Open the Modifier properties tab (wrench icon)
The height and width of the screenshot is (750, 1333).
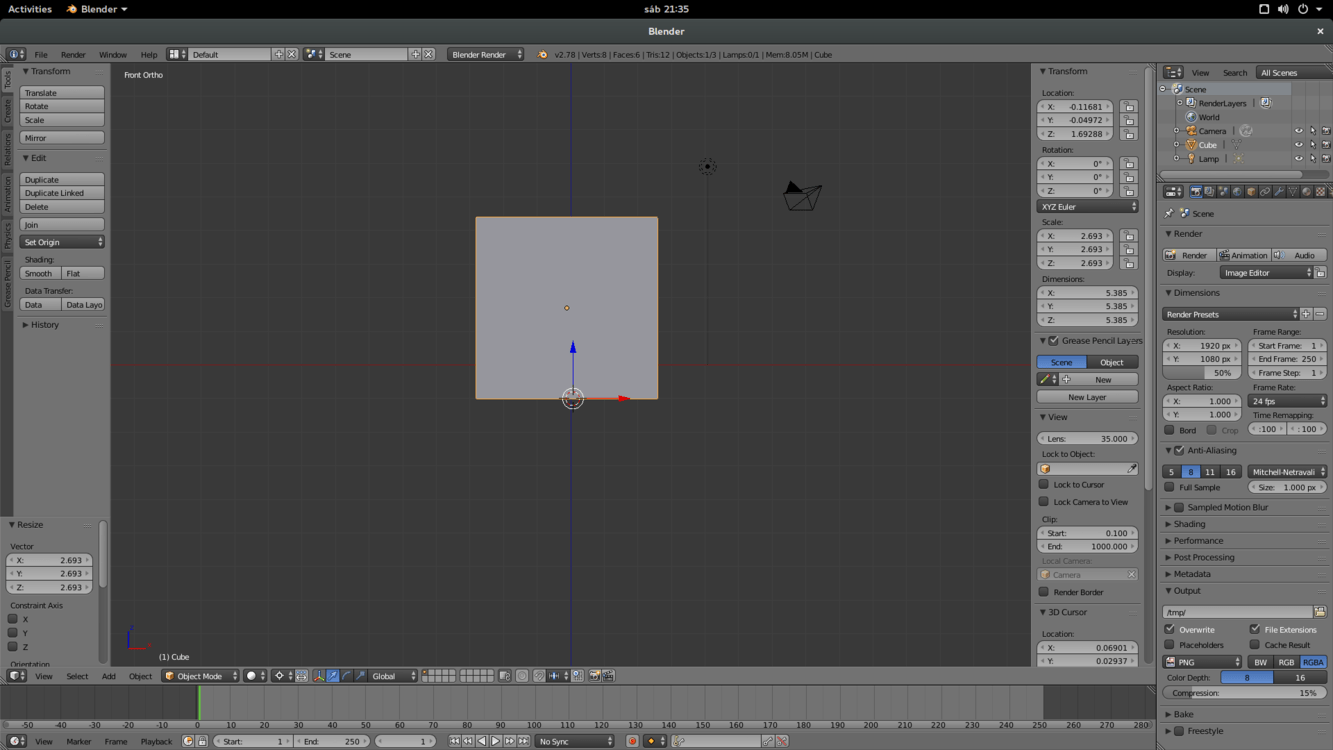pyautogui.click(x=1279, y=190)
